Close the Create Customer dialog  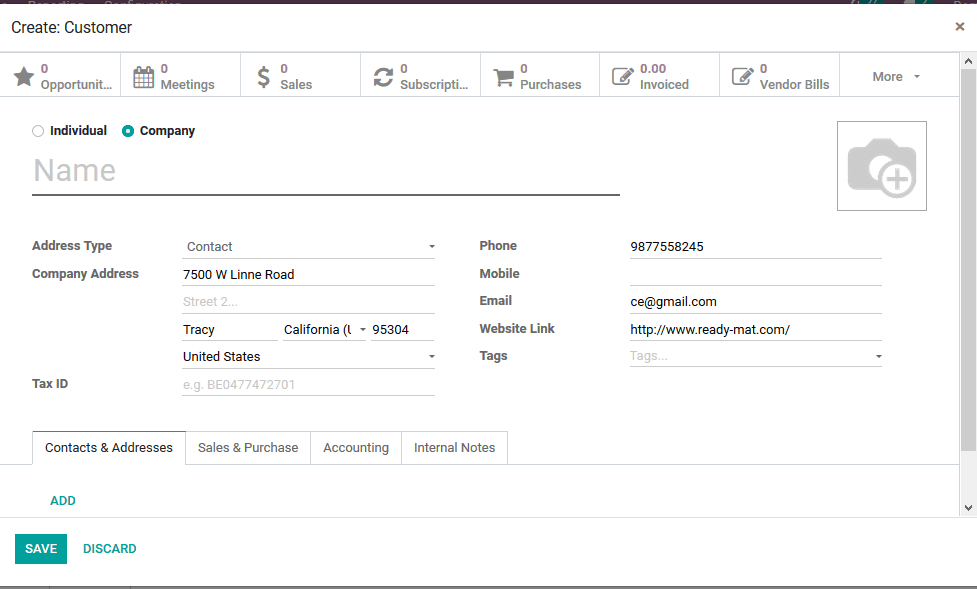(960, 26)
